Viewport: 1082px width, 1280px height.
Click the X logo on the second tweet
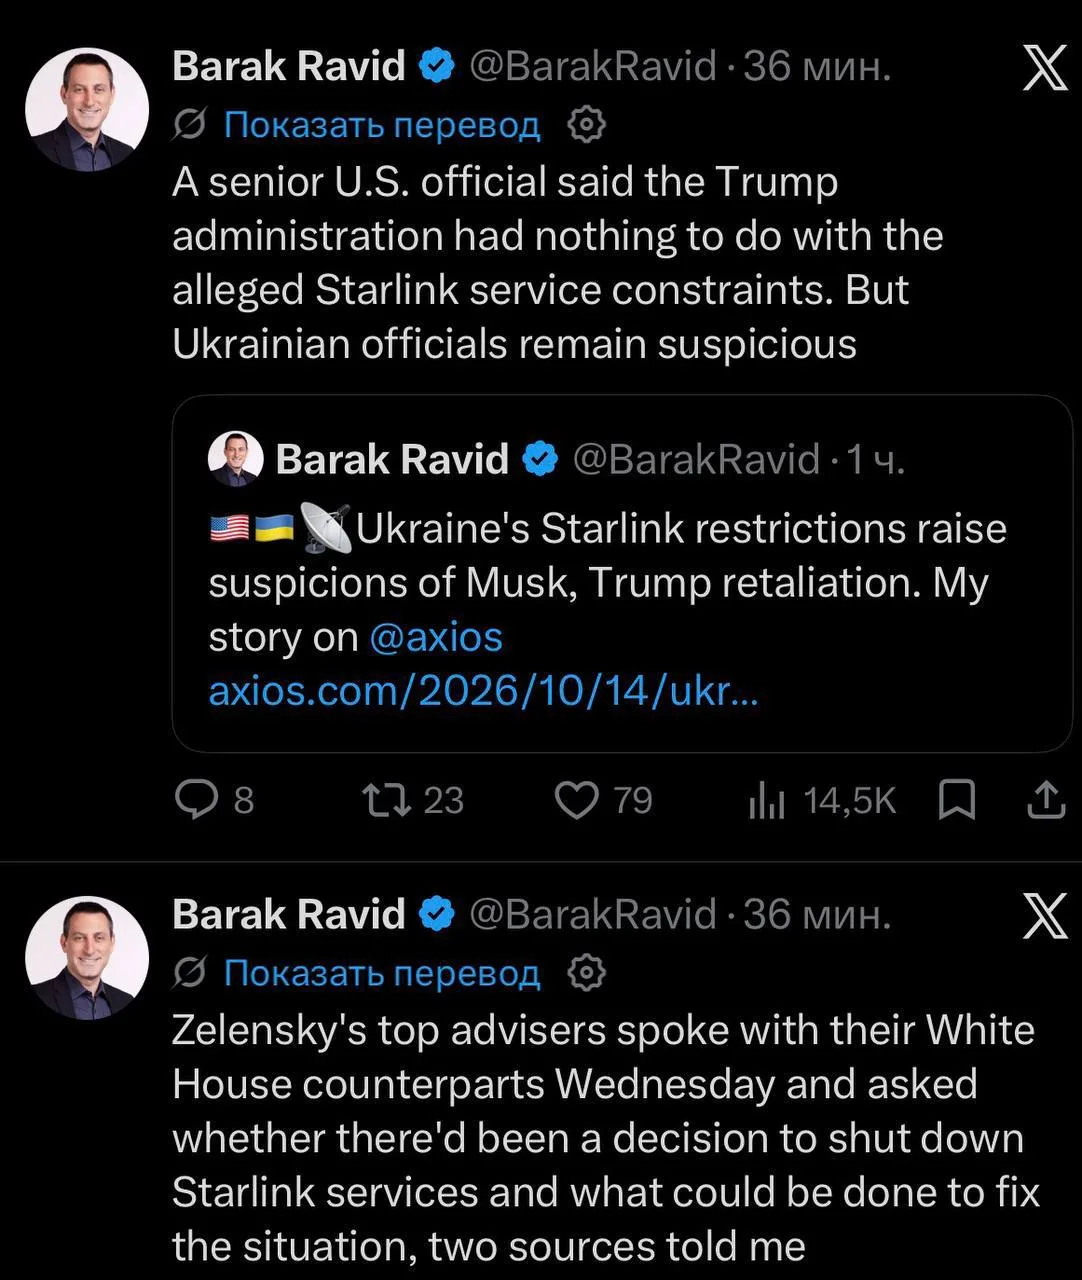click(1045, 916)
